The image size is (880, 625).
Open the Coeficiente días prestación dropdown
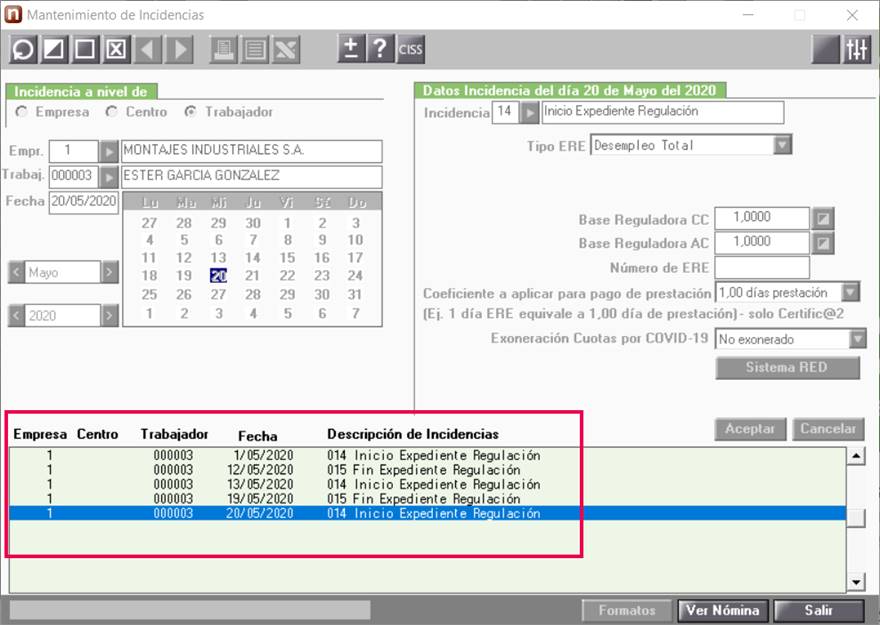[x=851, y=292]
